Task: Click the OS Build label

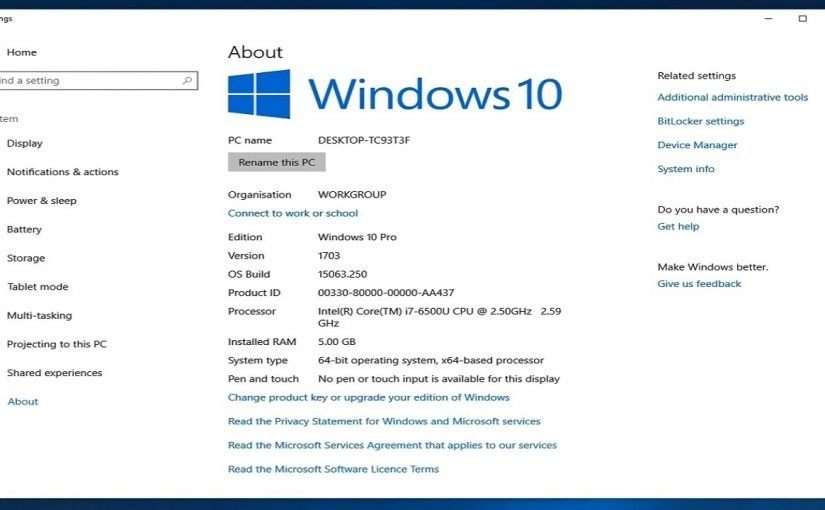Action: coord(249,274)
